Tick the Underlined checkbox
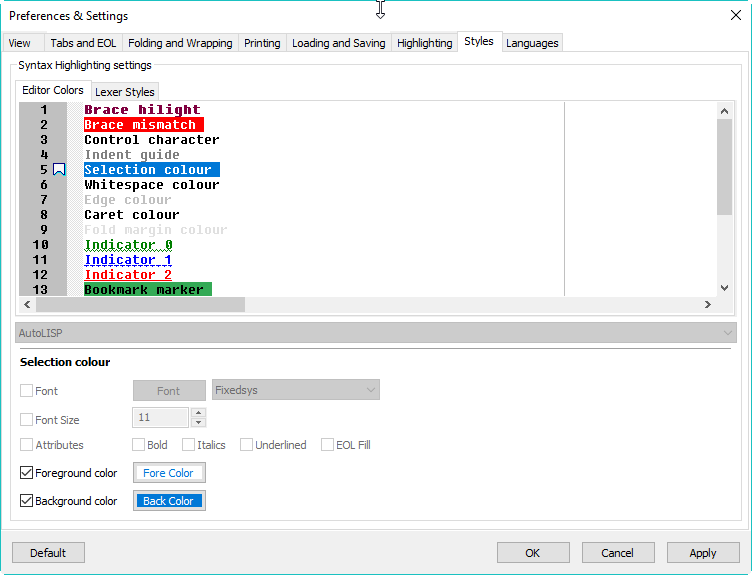Viewport: 752px width, 575px height. coord(247,445)
